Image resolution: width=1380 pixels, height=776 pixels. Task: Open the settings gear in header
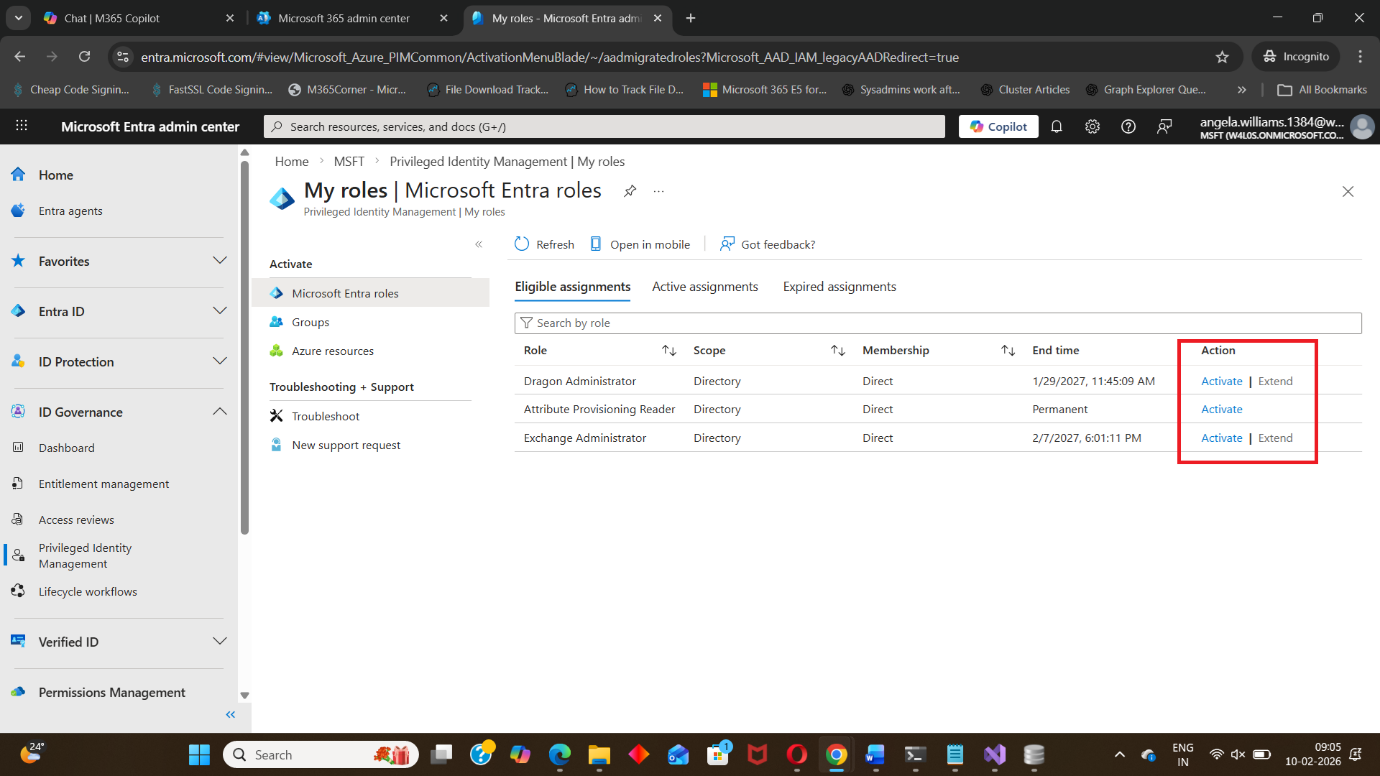coord(1092,127)
